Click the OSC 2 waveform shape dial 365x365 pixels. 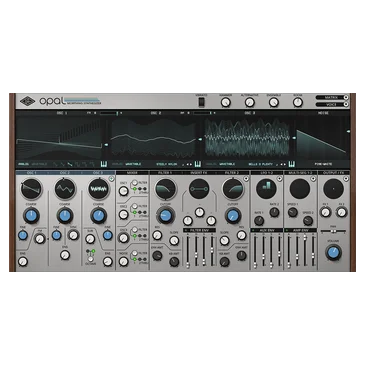point(65,189)
